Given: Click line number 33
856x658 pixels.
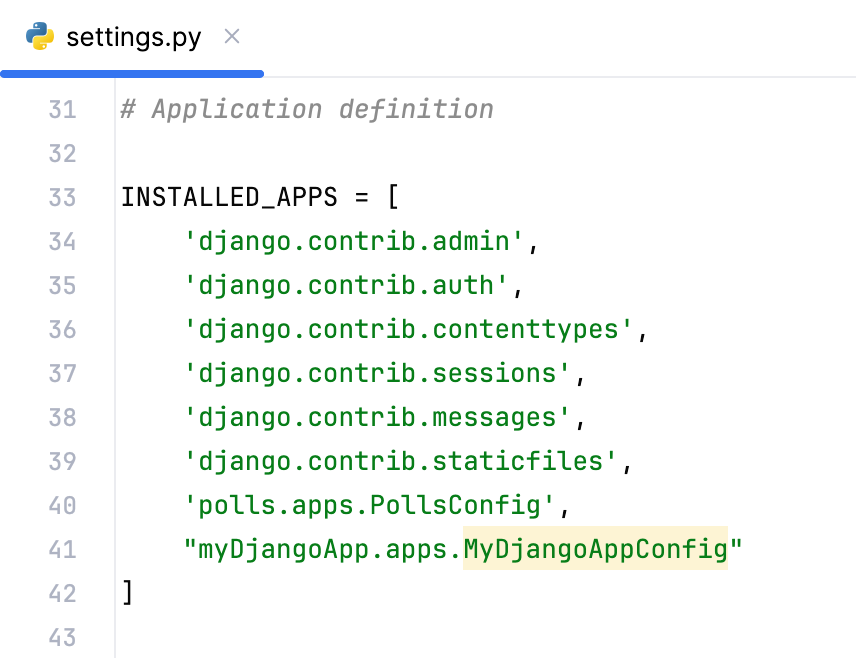Looking at the screenshot, I should [x=62, y=197].
